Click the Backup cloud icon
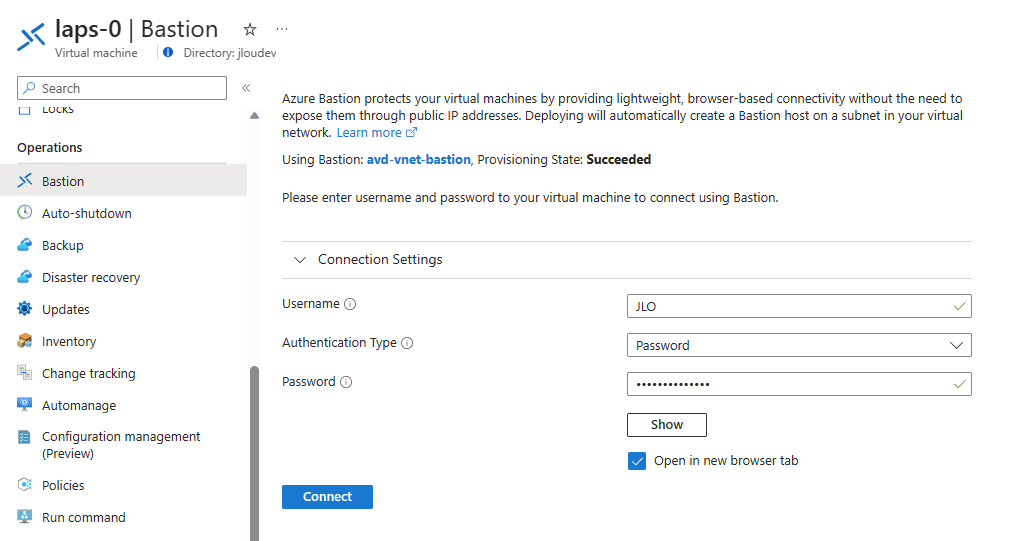The height and width of the screenshot is (541, 1020). tap(25, 244)
